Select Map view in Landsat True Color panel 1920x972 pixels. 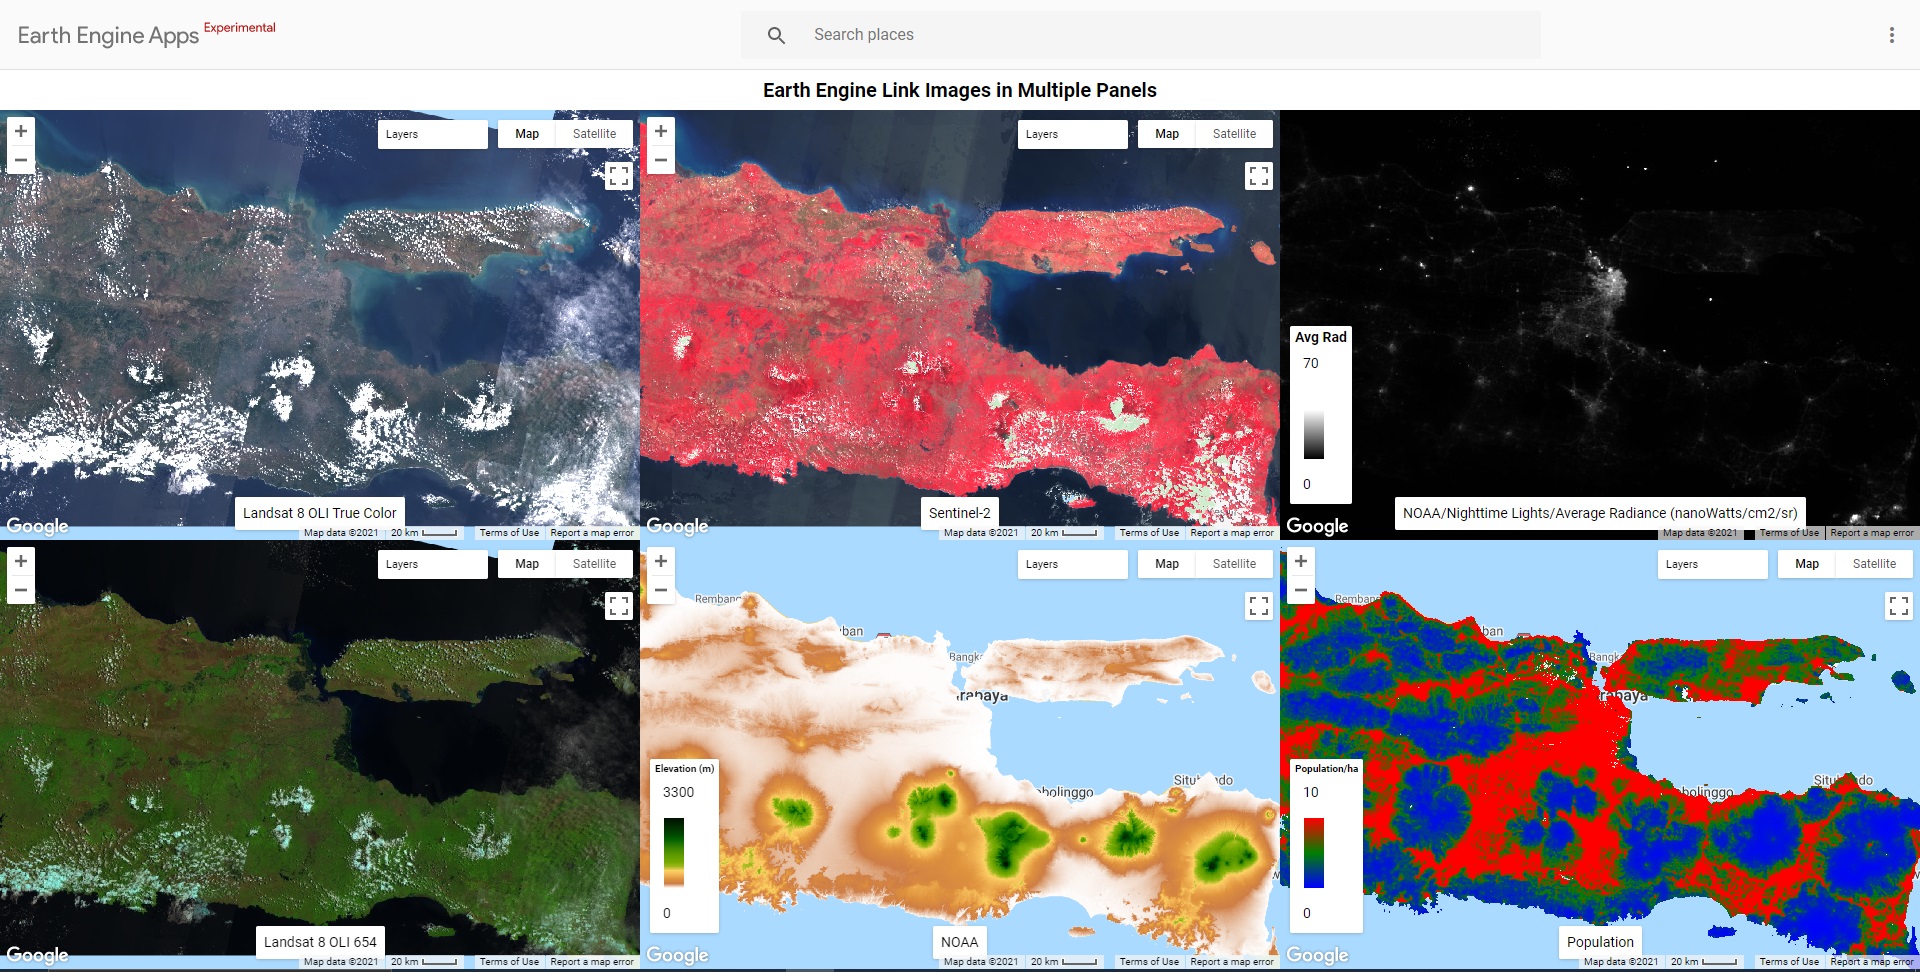(527, 134)
